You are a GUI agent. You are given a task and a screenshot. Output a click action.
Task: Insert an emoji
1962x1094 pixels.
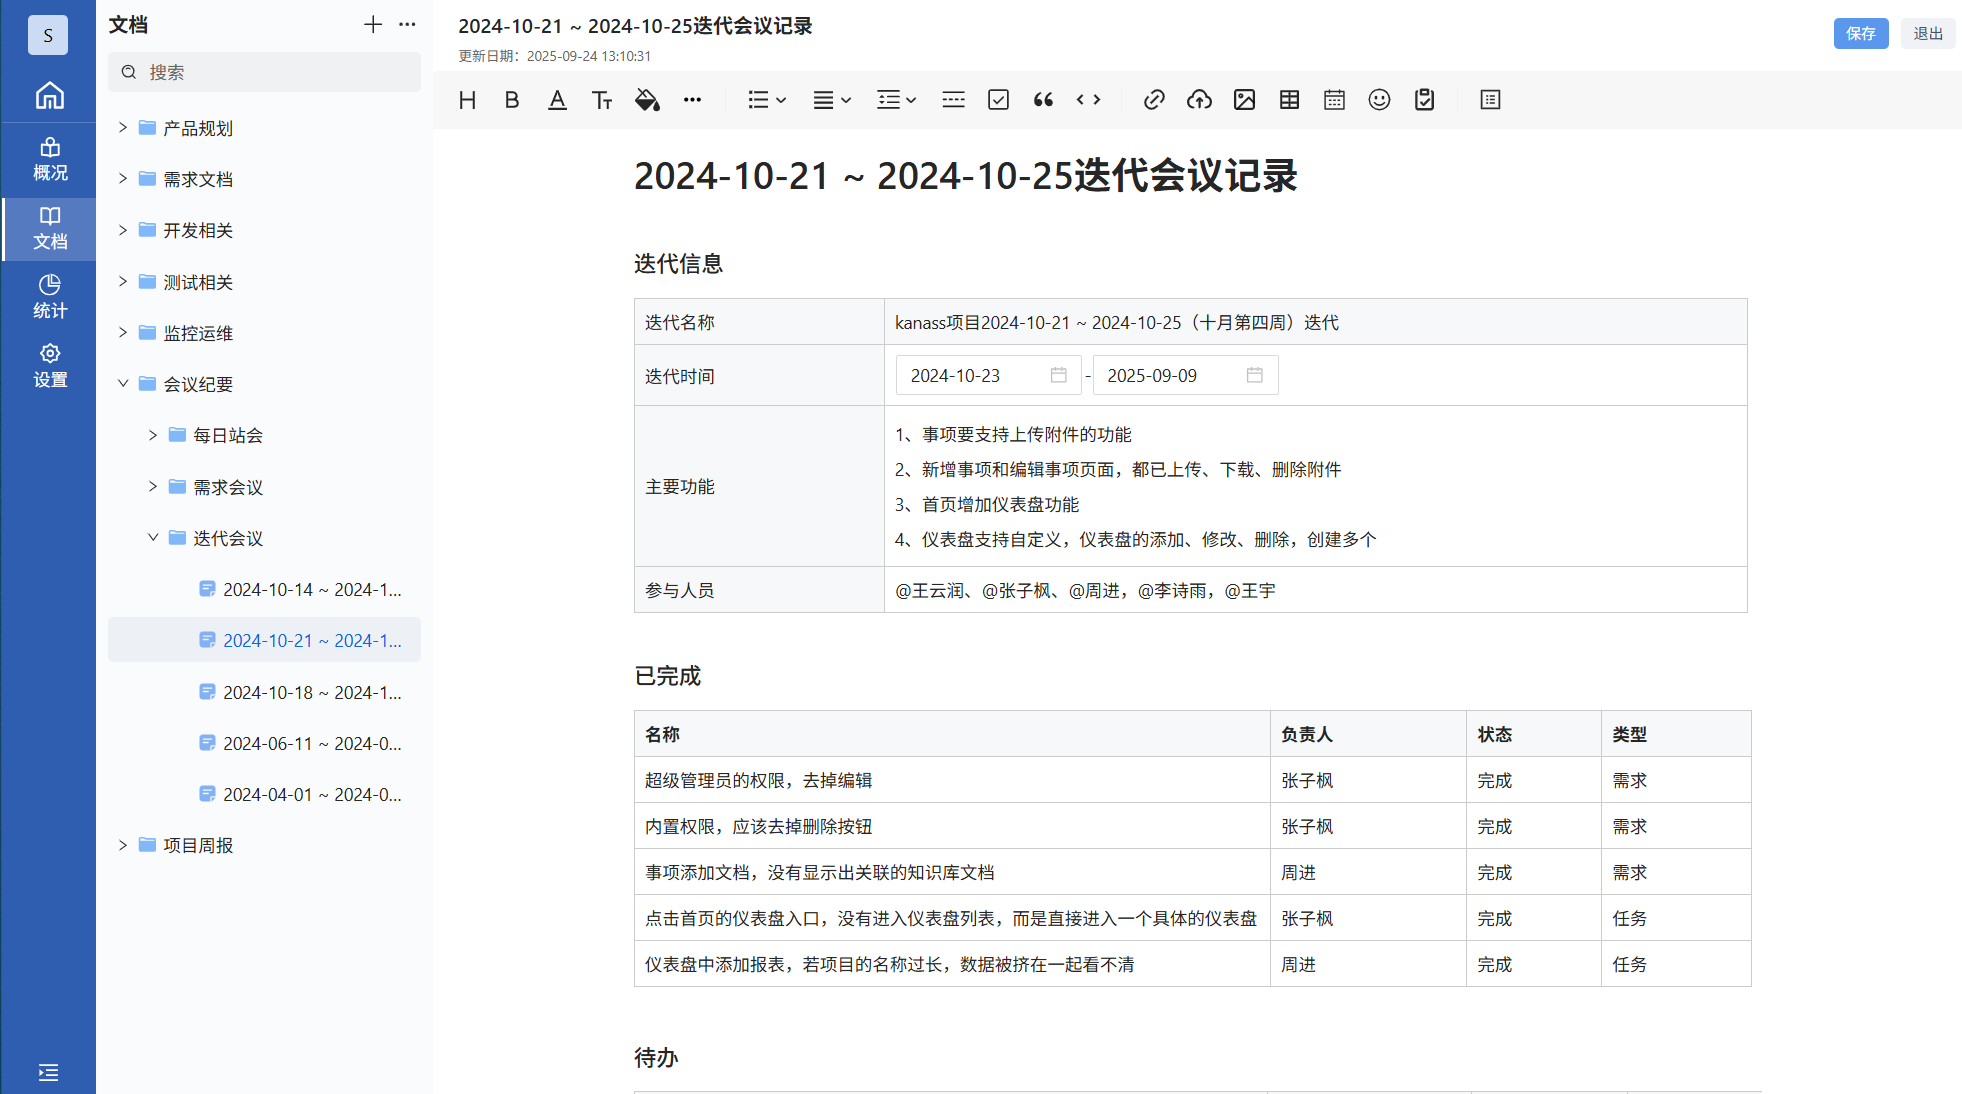pyautogui.click(x=1378, y=99)
